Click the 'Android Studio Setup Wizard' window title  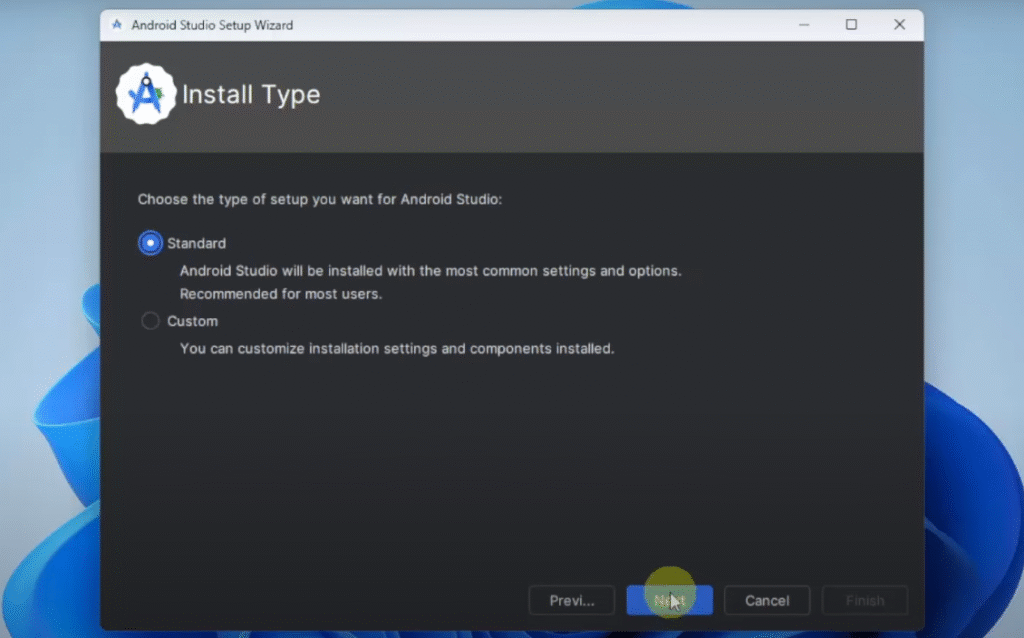(x=212, y=25)
